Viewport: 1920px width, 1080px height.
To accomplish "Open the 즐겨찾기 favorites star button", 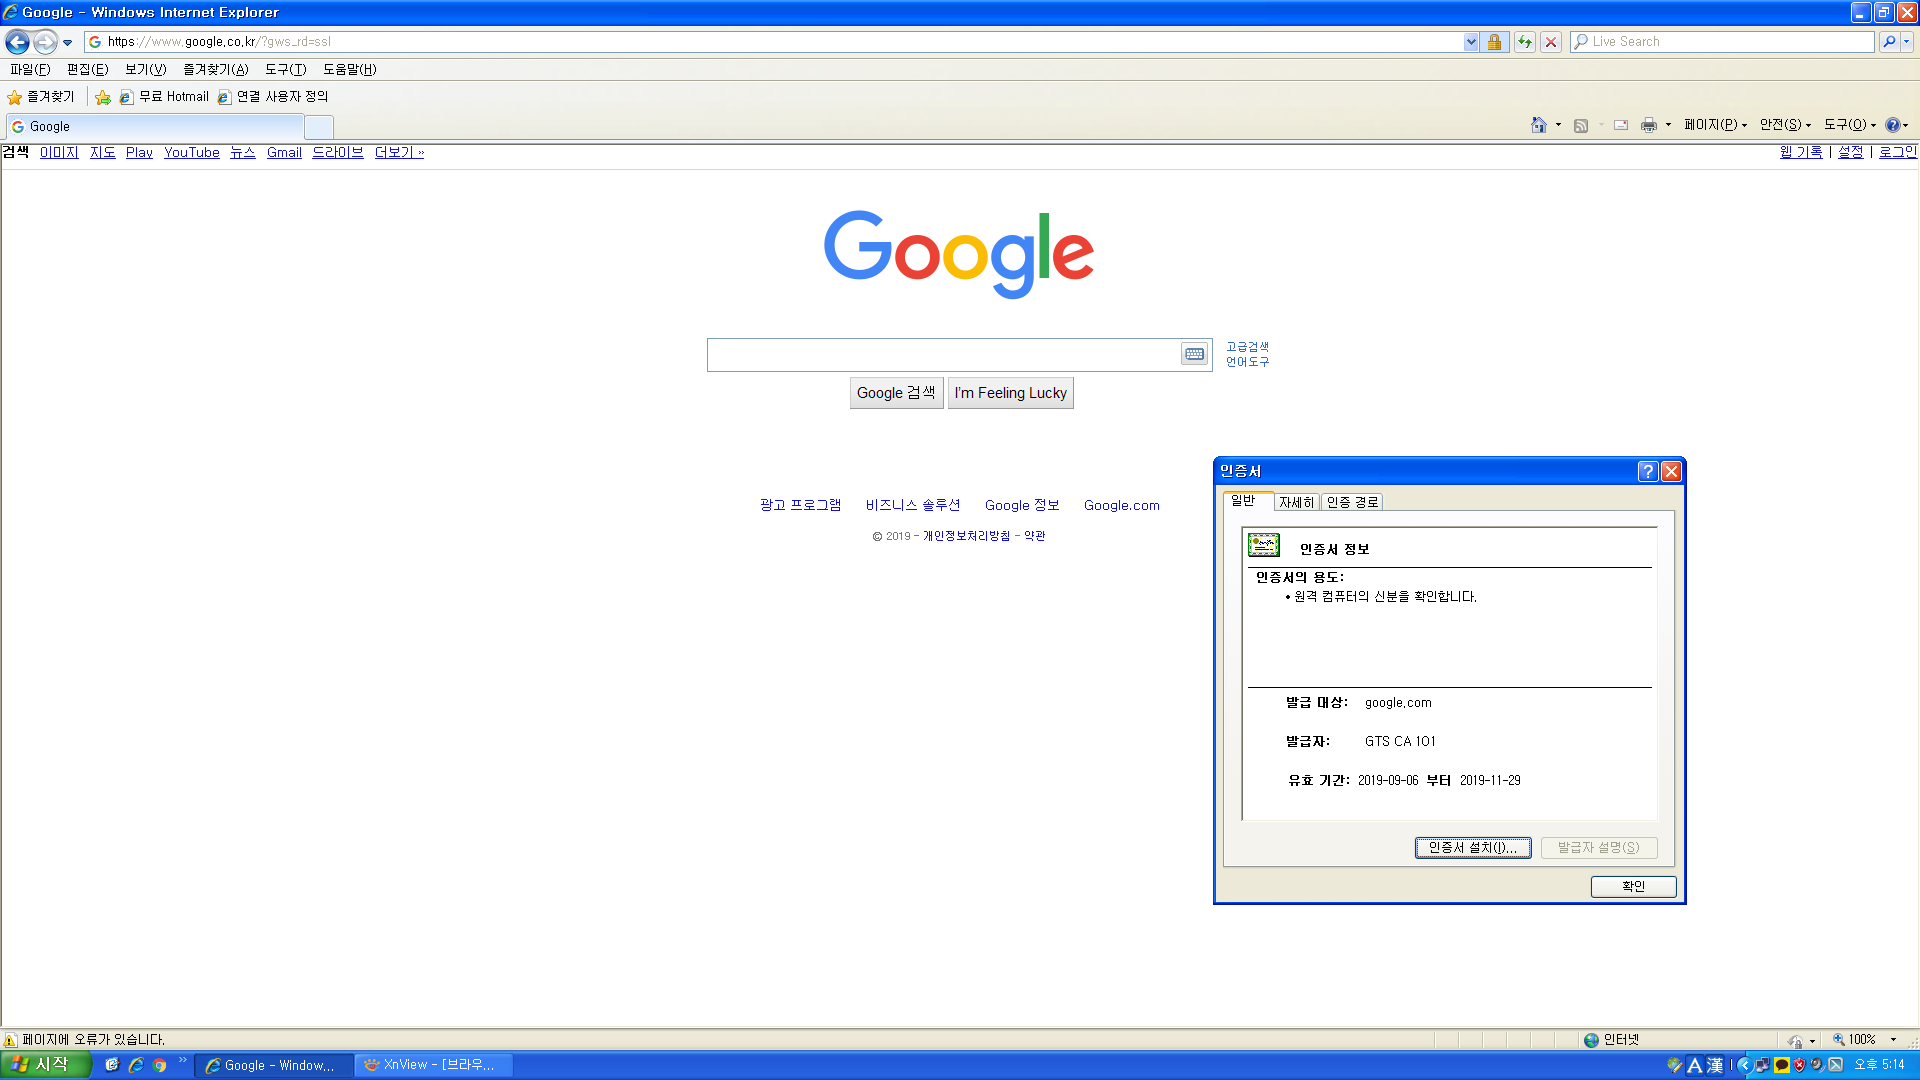I will pos(41,97).
